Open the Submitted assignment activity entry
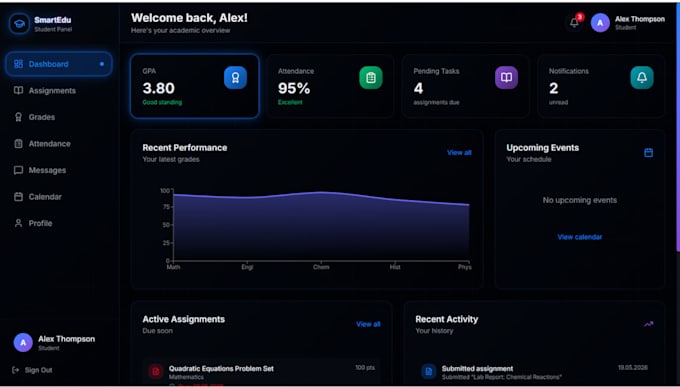The image size is (680, 387). pyautogui.click(x=534, y=373)
